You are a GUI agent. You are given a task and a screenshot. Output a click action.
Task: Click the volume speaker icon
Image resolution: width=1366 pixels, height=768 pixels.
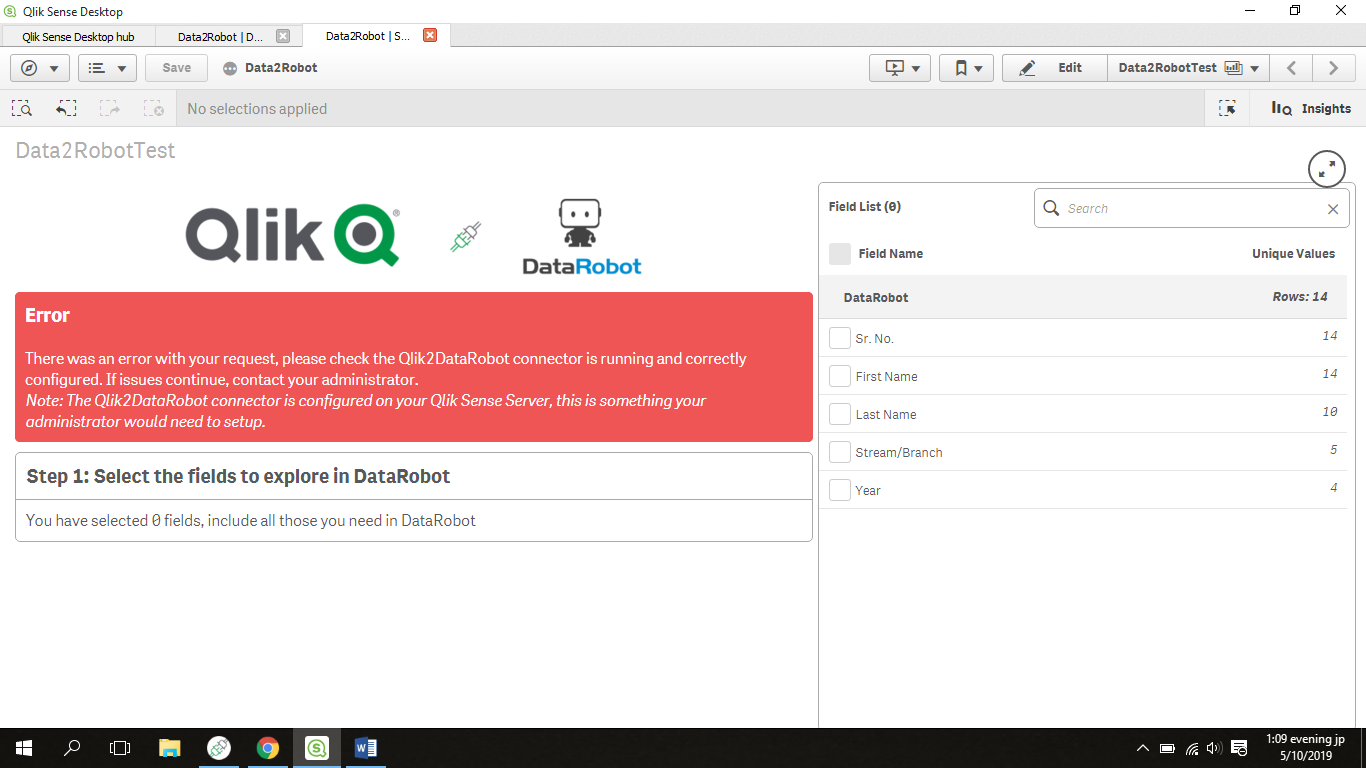point(1215,748)
